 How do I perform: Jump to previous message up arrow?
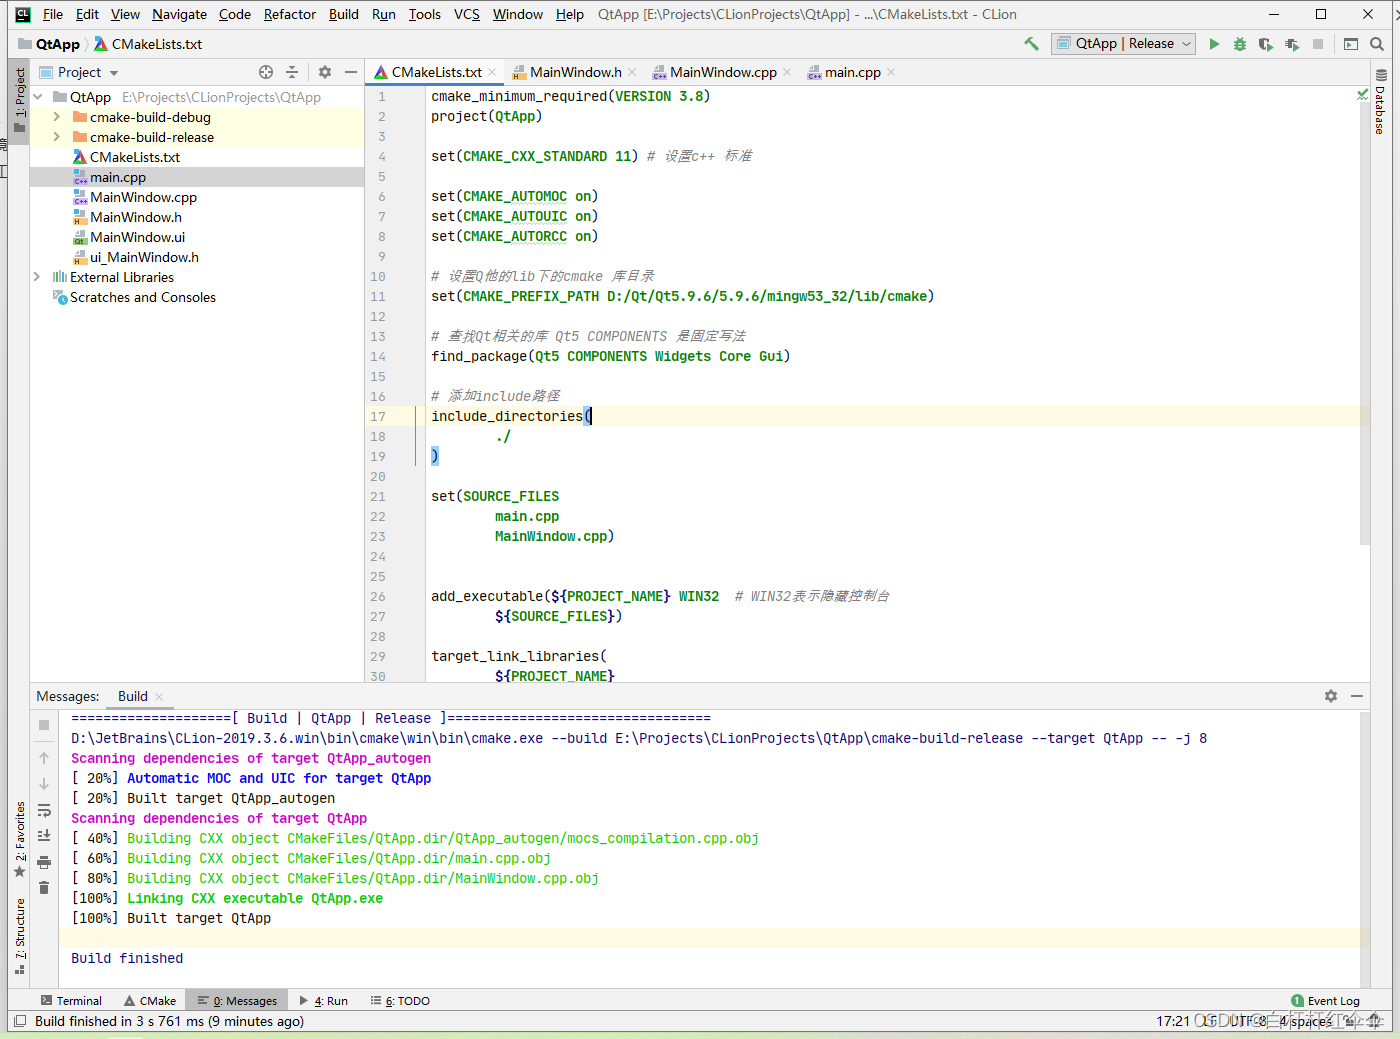44,758
